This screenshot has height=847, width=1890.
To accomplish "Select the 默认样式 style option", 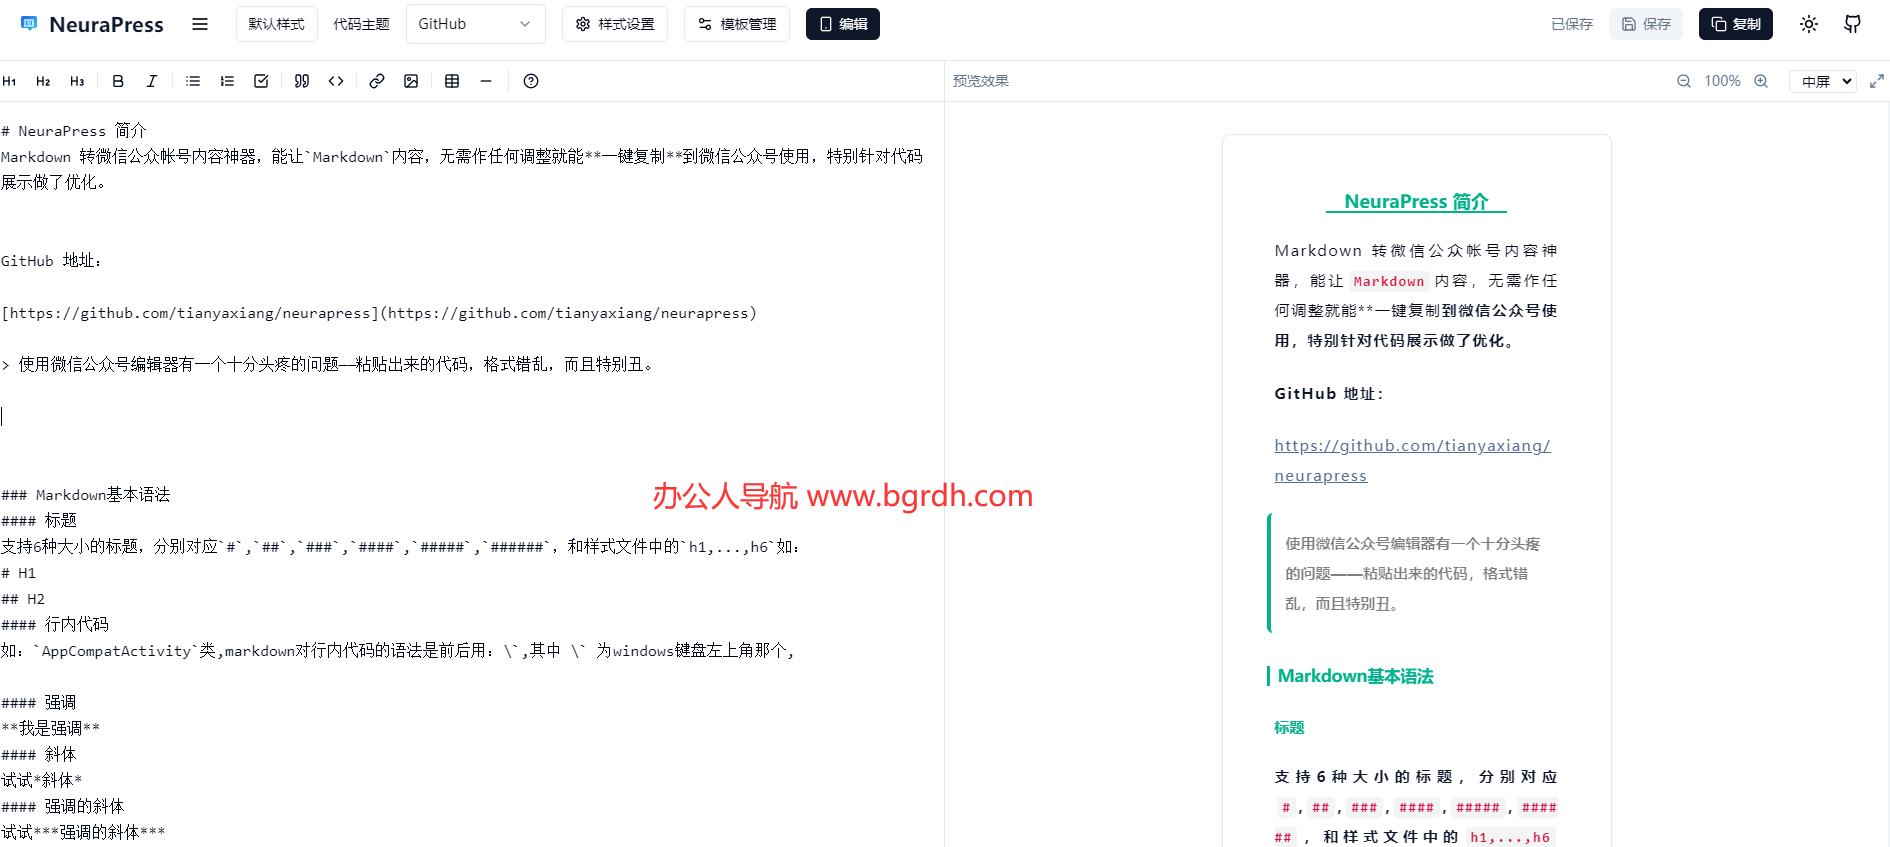I will [x=276, y=24].
